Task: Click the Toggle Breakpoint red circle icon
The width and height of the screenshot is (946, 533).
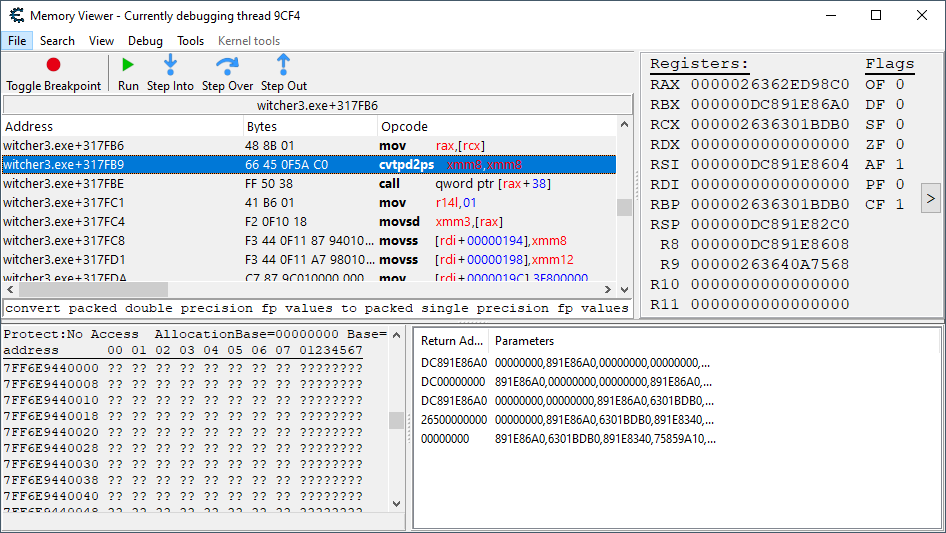Action: pos(53,65)
